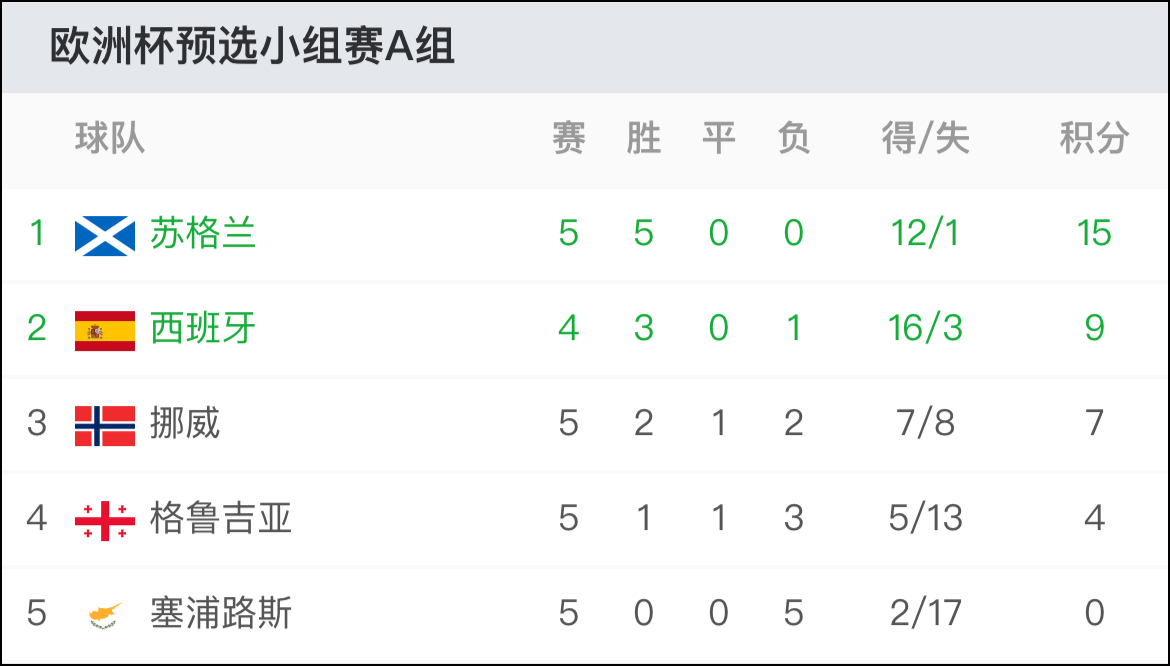The height and width of the screenshot is (666, 1170).
Task: Click the Norway flag icon
Action: (x=104, y=426)
